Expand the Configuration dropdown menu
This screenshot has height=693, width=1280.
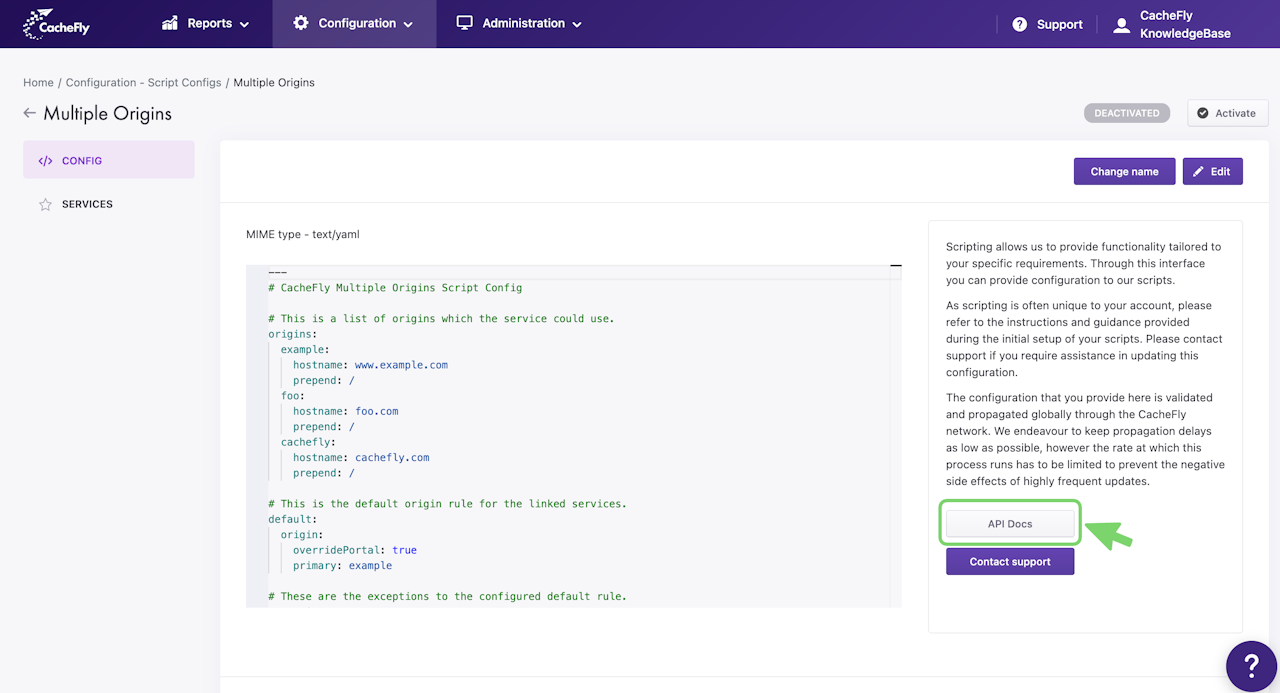point(354,23)
